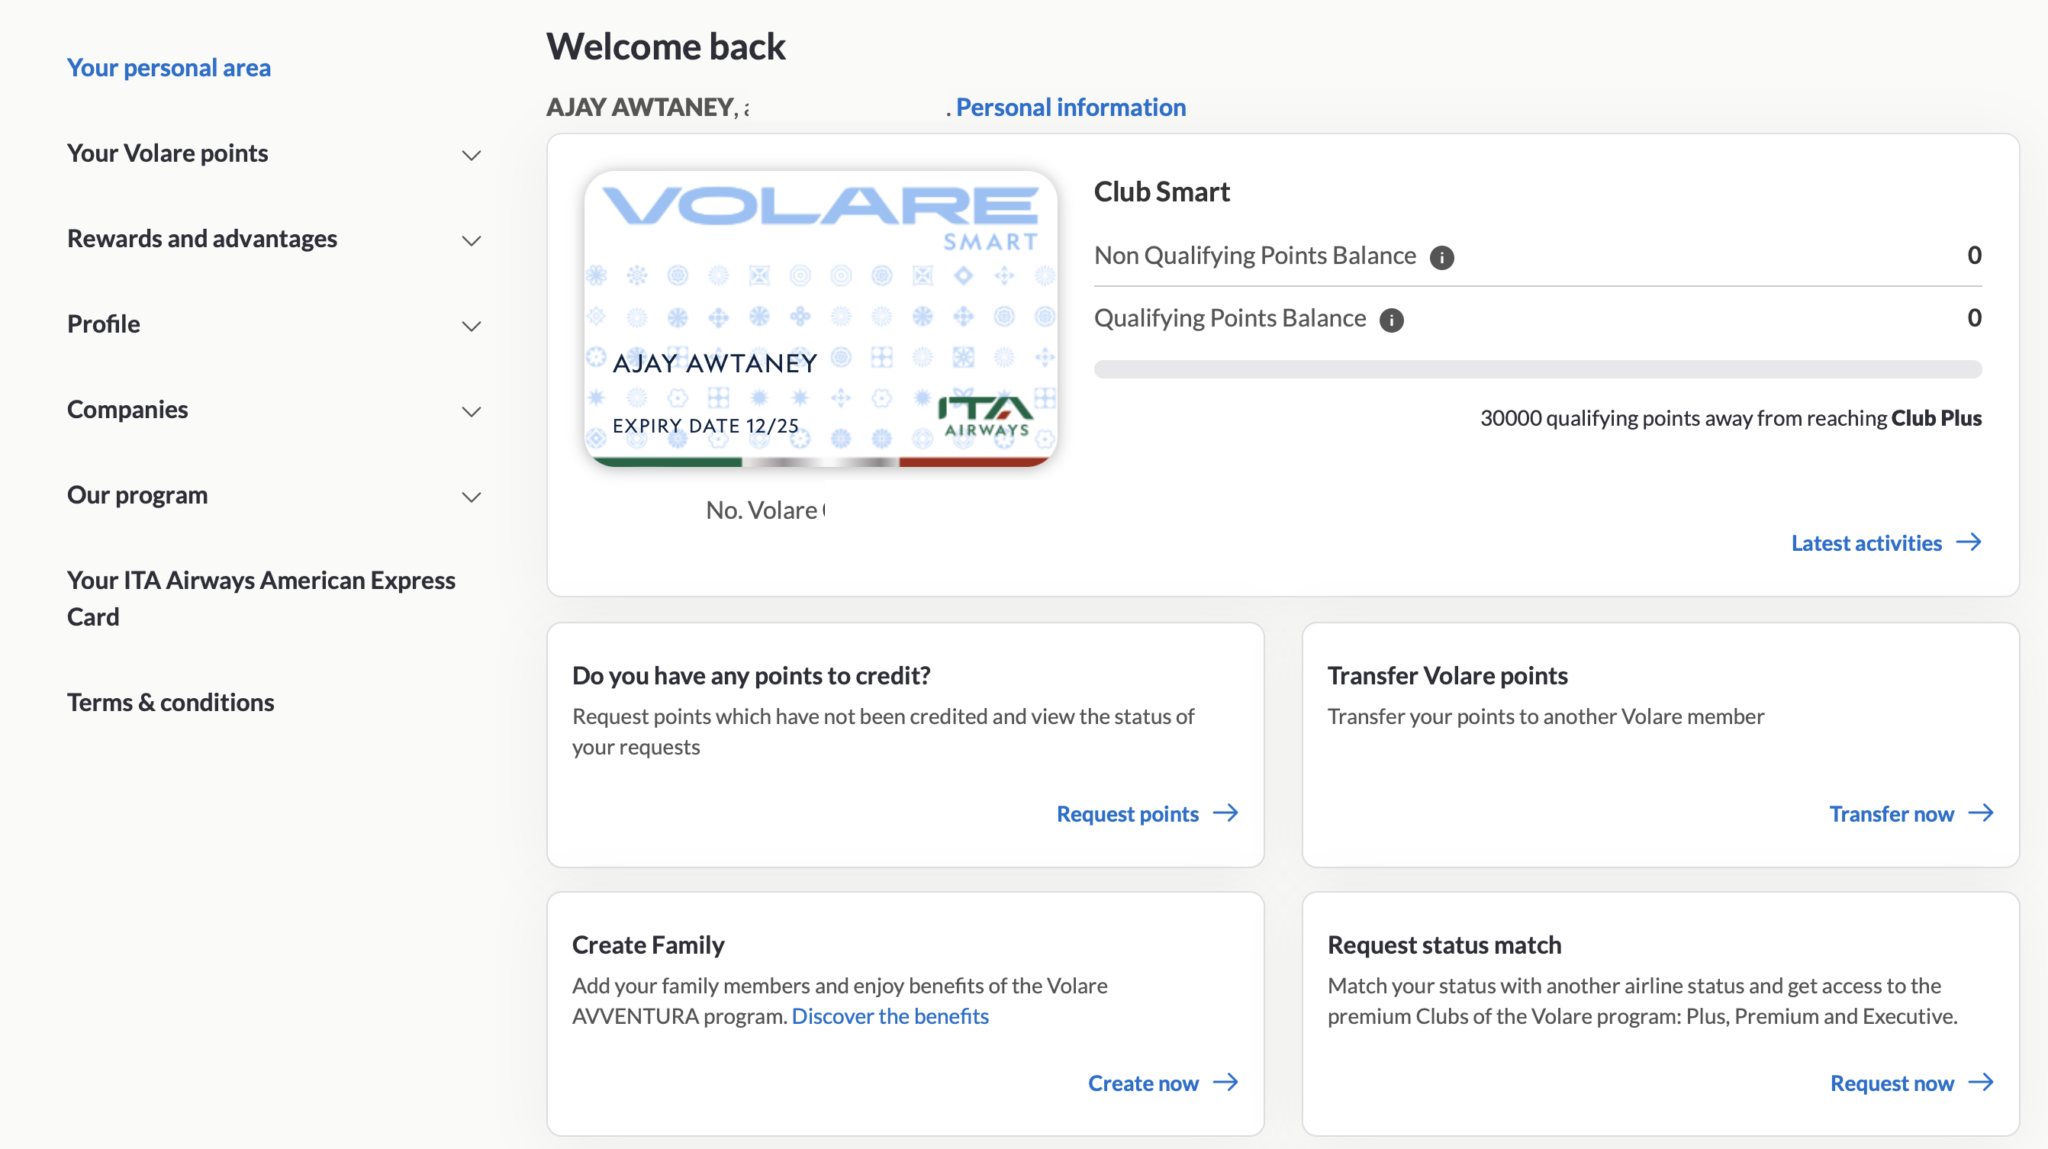
Task: Click the arrow next to Create now
Action: (1224, 1082)
